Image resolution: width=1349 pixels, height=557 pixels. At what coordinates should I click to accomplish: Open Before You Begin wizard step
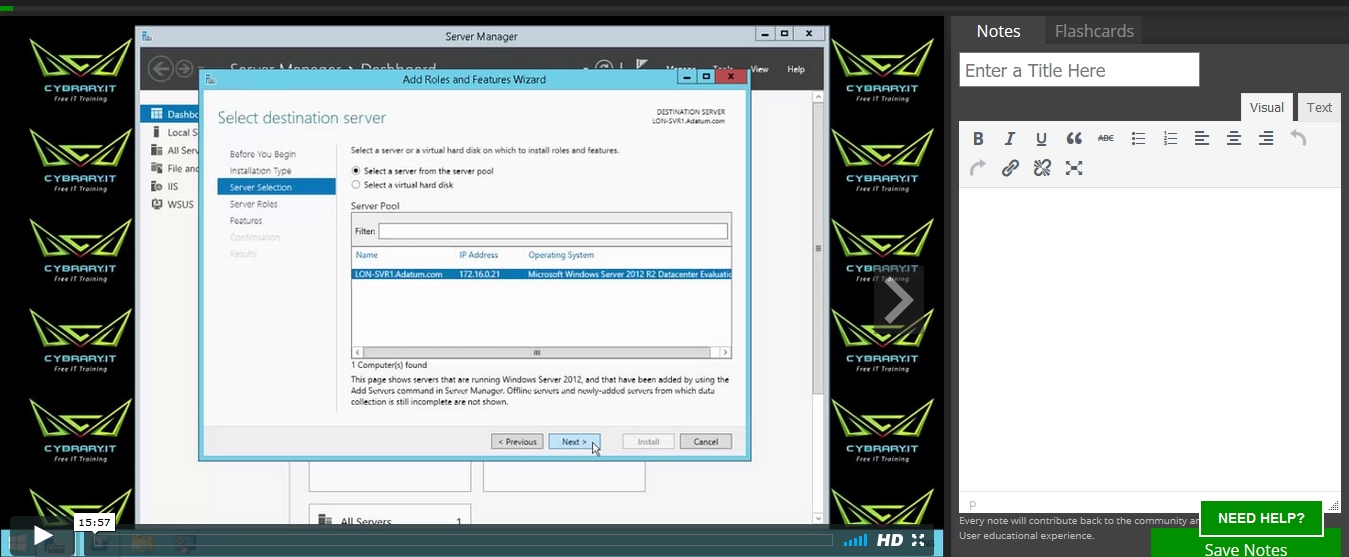click(x=263, y=154)
